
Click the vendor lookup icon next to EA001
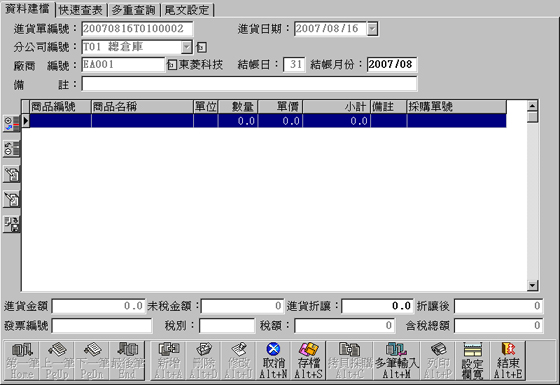click(x=171, y=65)
